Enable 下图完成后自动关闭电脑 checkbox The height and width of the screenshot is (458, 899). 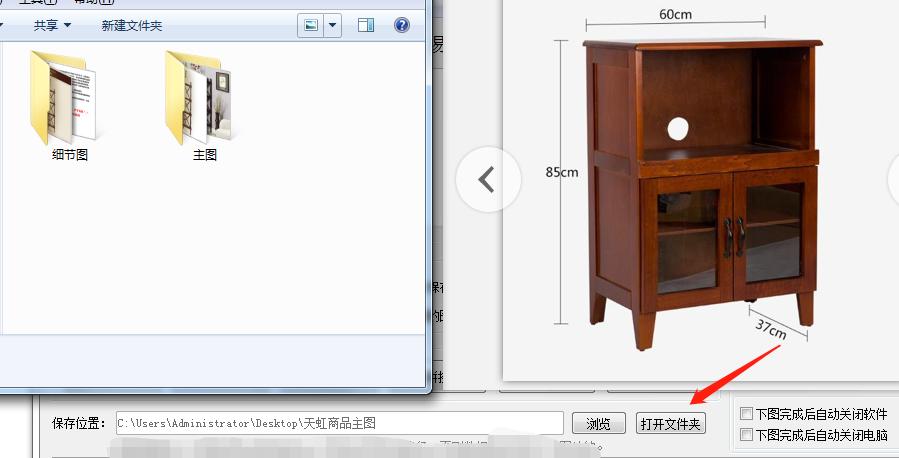(746, 434)
